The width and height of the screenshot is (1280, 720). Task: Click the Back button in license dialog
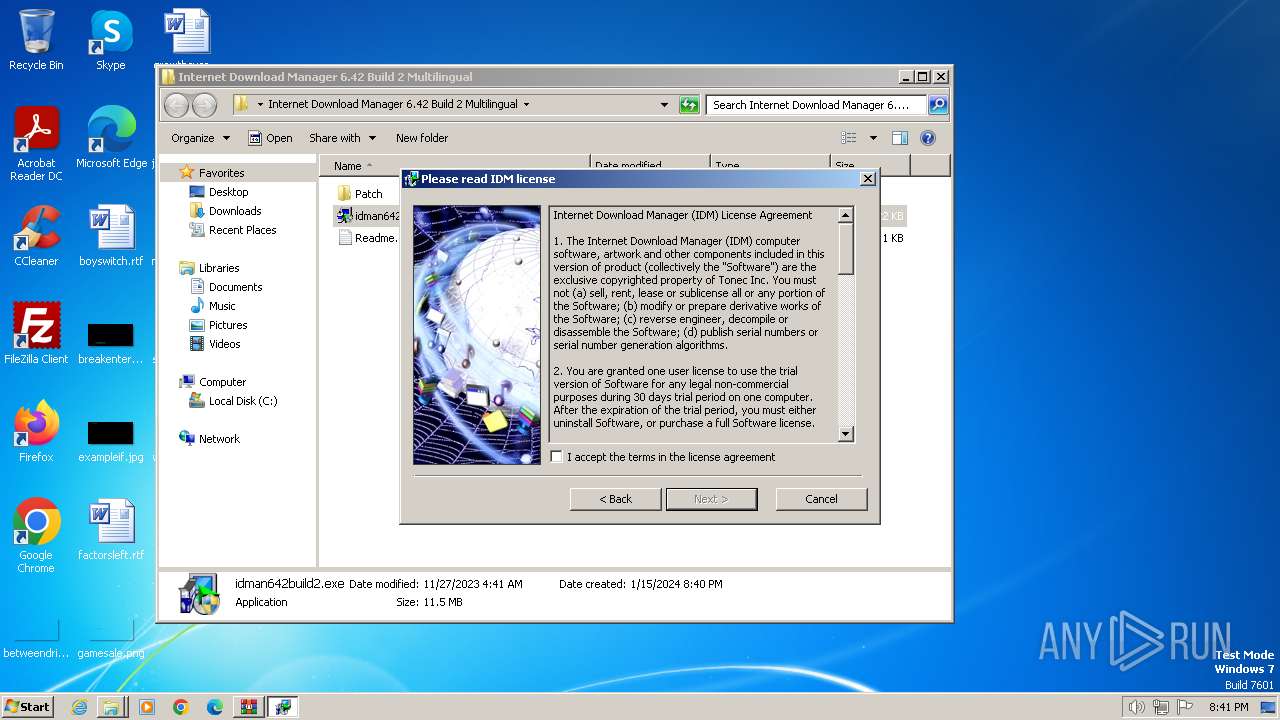coord(615,499)
